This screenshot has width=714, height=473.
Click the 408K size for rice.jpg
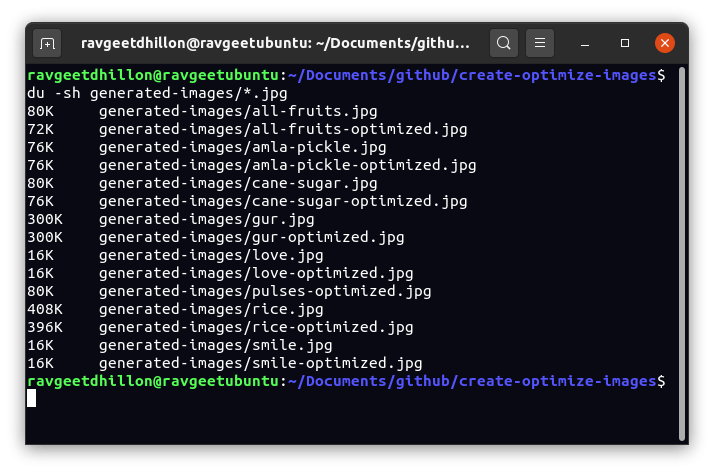[45, 309]
